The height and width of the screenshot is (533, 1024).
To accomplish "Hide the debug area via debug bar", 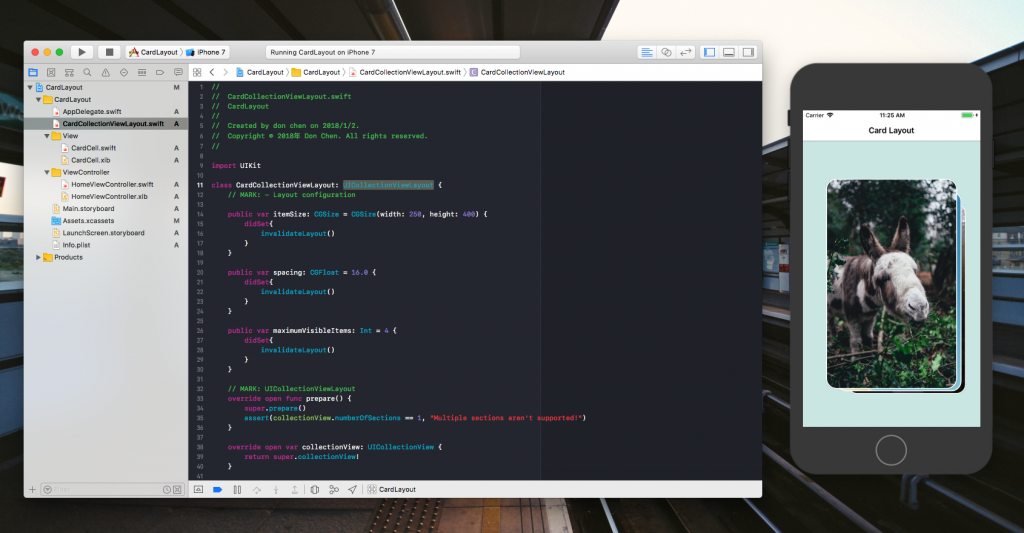I will coord(199,489).
